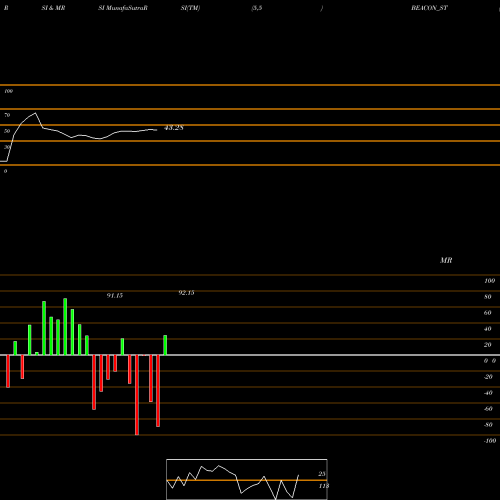The height and width of the screenshot is (500, 500).
Task: Click the 23 value in the mini chart
Action: pos(322,474)
